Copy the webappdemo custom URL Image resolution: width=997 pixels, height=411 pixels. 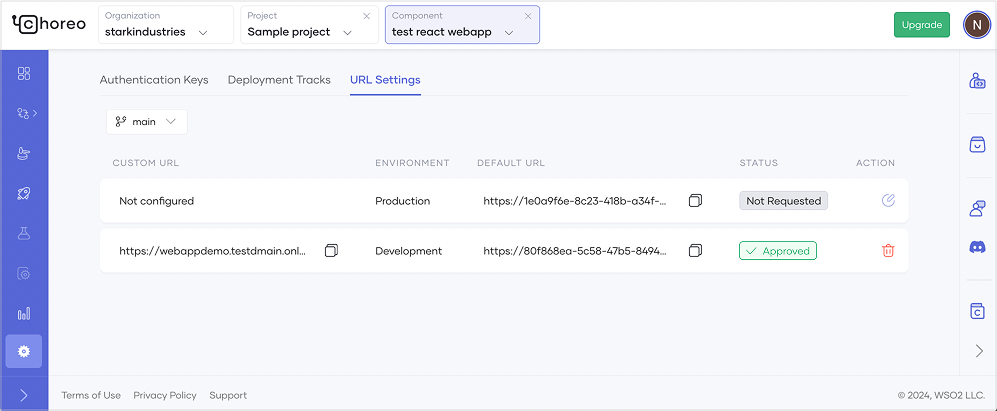click(x=331, y=251)
